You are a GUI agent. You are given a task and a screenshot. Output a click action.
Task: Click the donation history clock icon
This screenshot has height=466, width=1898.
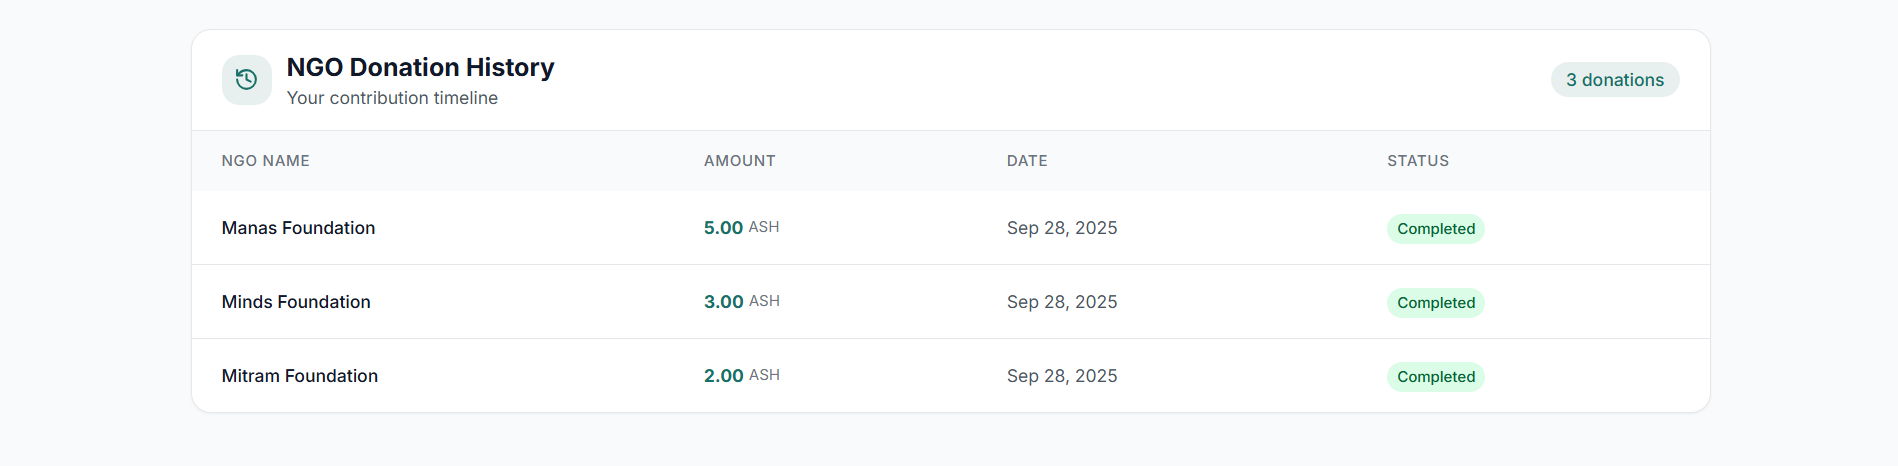coord(247,80)
